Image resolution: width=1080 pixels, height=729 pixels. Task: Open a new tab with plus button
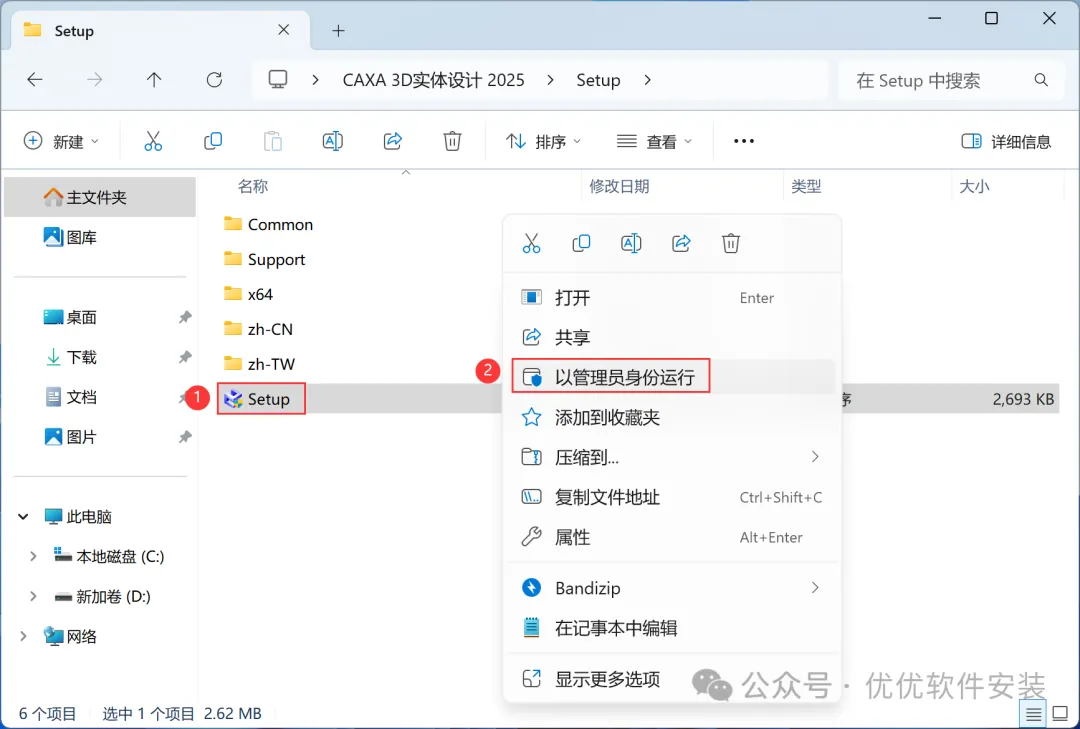click(x=338, y=30)
